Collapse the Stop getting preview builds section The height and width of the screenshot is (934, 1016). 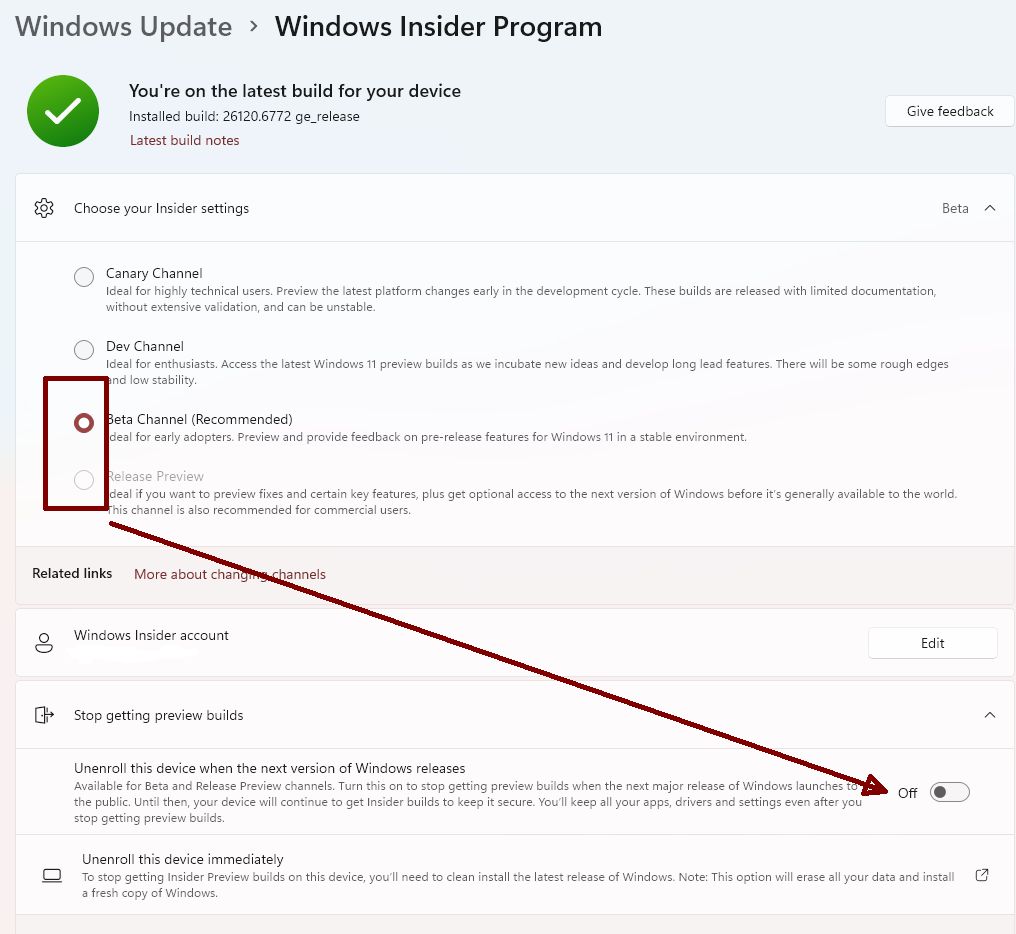[x=990, y=715]
